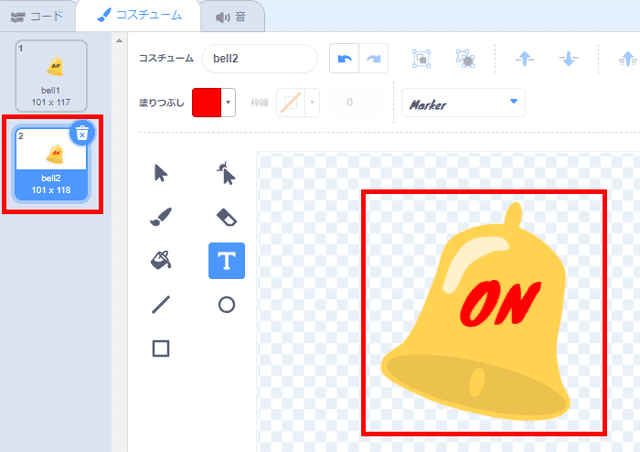The width and height of the screenshot is (640, 452).
Task: Activate the Text tool
Action: tap(226, 261)
